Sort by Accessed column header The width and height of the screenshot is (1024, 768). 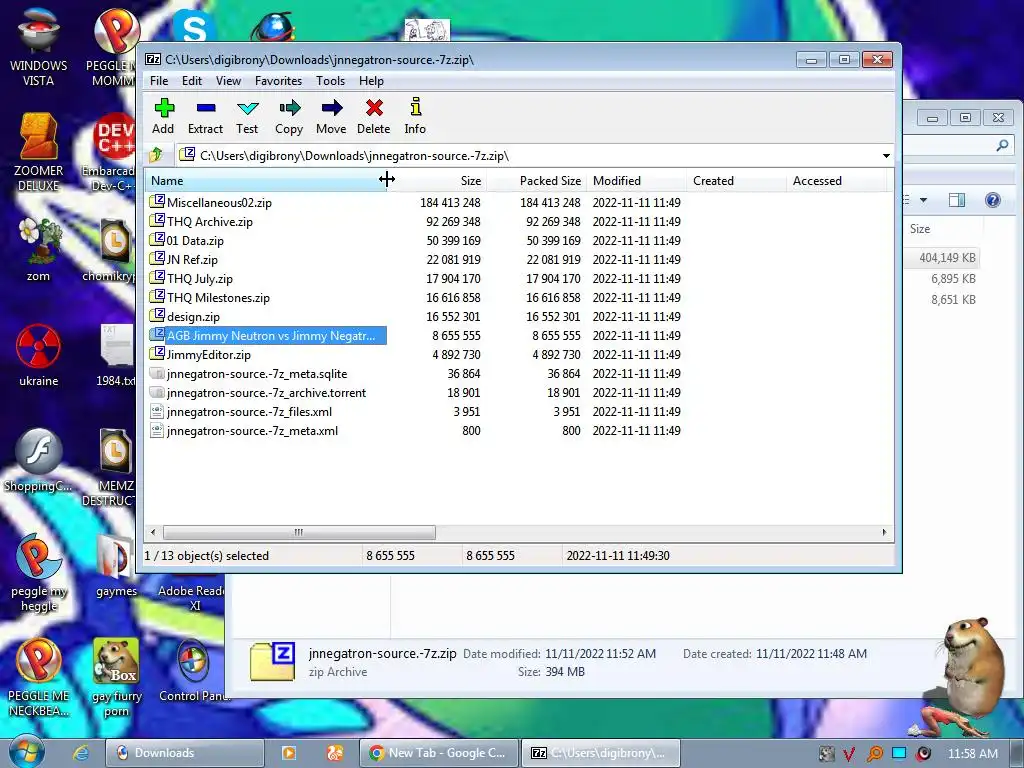point(836,181)
